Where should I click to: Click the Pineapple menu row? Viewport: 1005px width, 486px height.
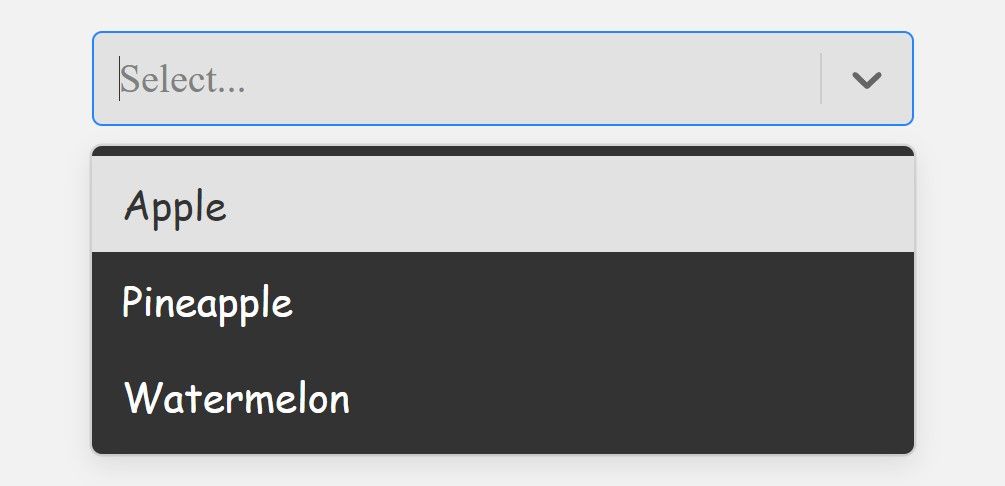coord(502,302)
